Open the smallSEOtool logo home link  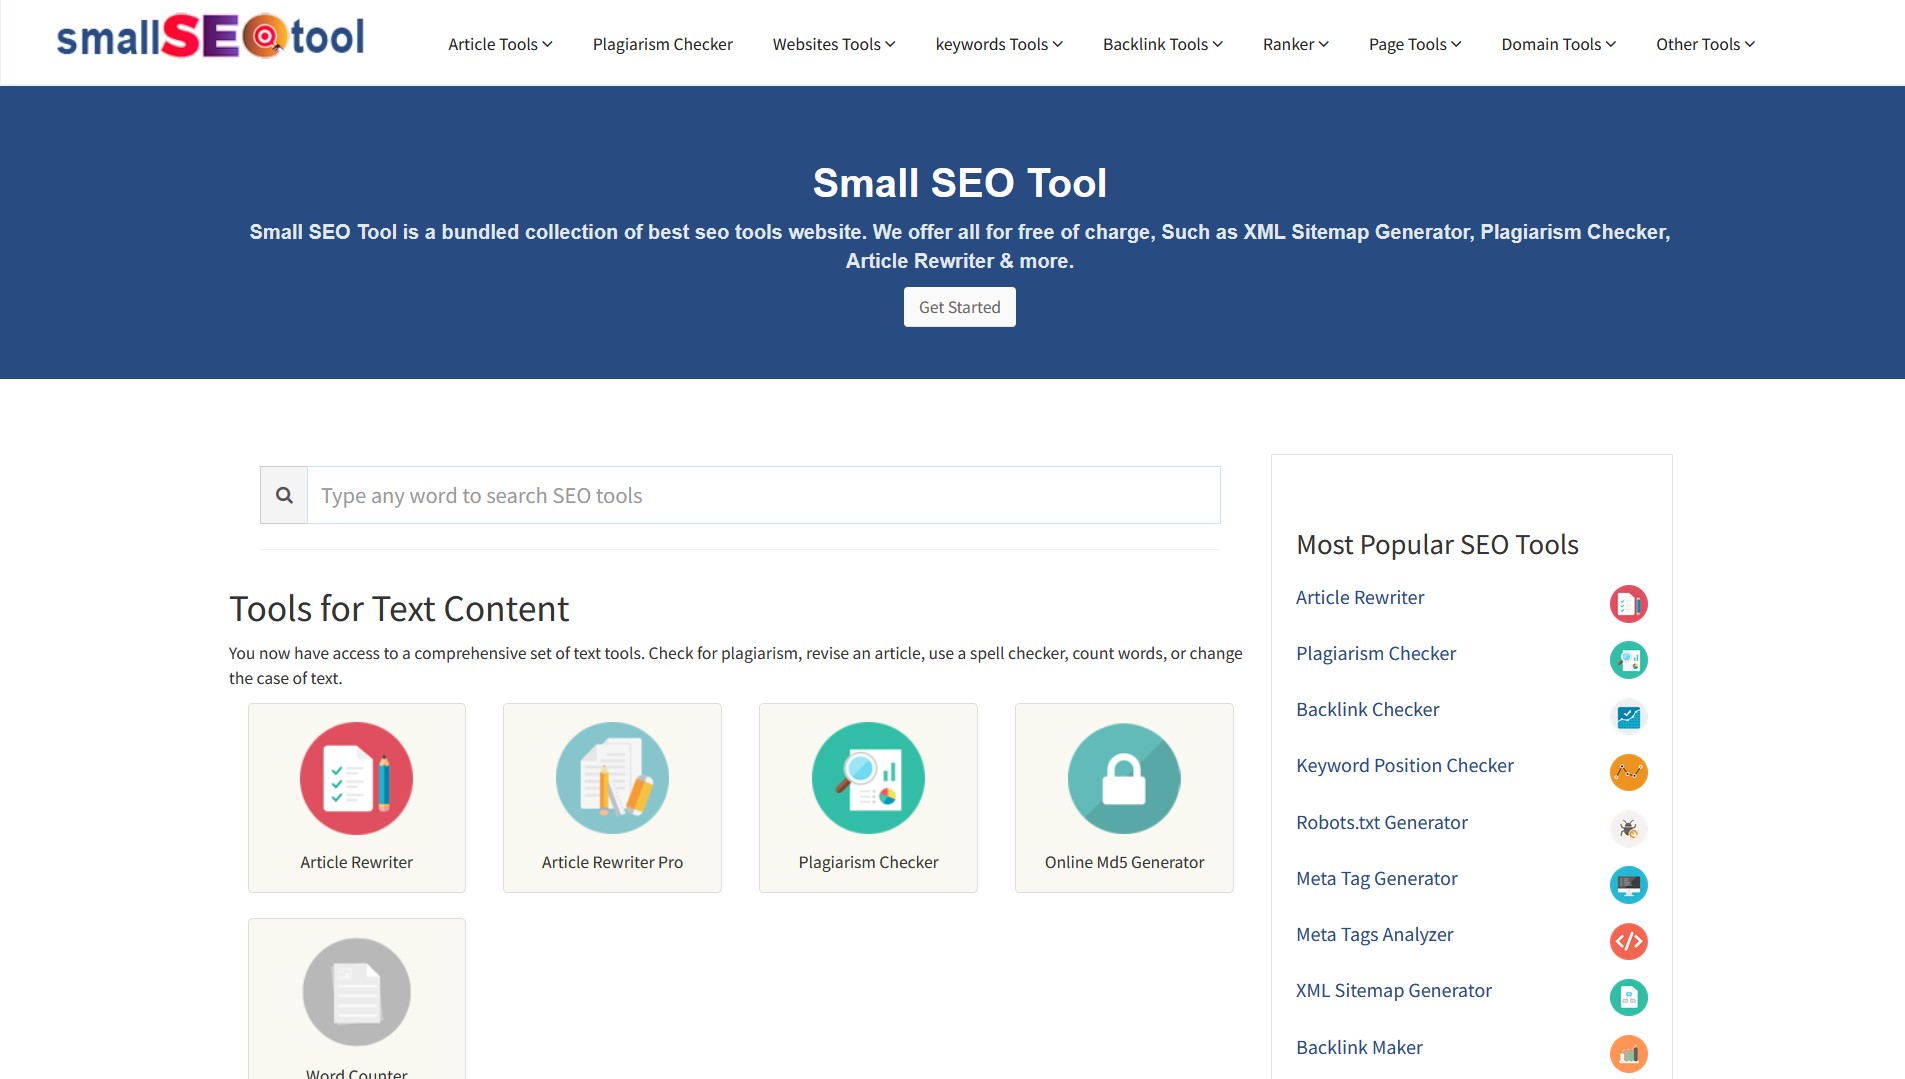[210, 37]
